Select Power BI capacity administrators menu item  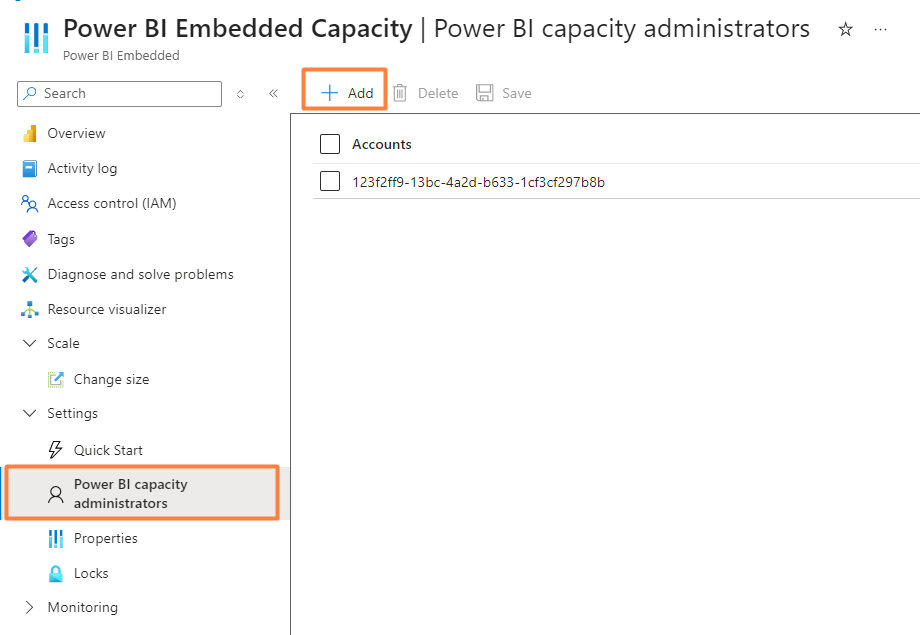(130, 494)
